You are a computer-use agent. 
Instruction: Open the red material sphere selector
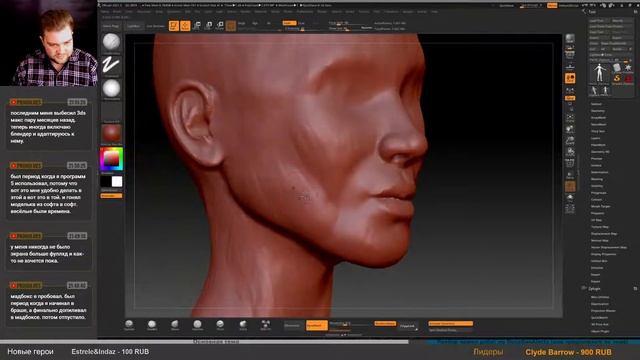coord(111,133)
